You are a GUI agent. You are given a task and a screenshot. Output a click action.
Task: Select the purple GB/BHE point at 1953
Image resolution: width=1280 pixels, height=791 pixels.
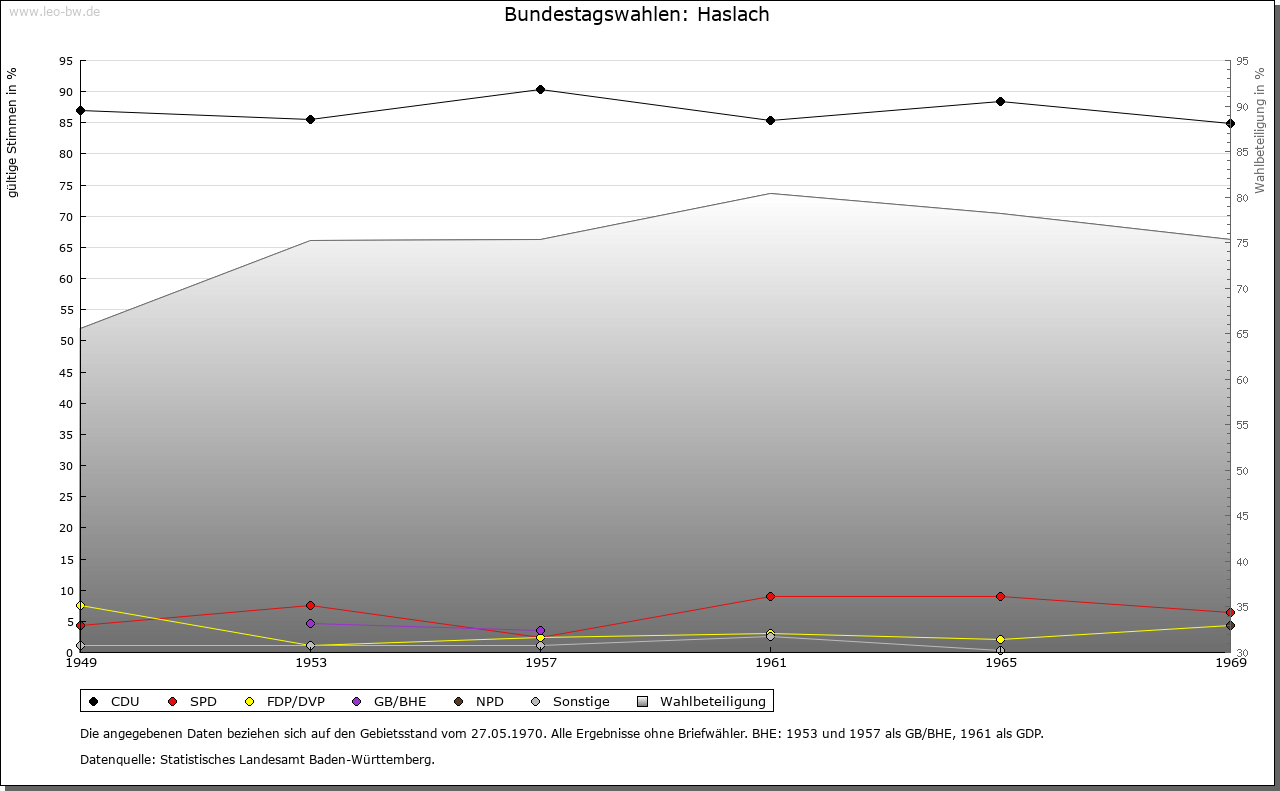[311, 624]
